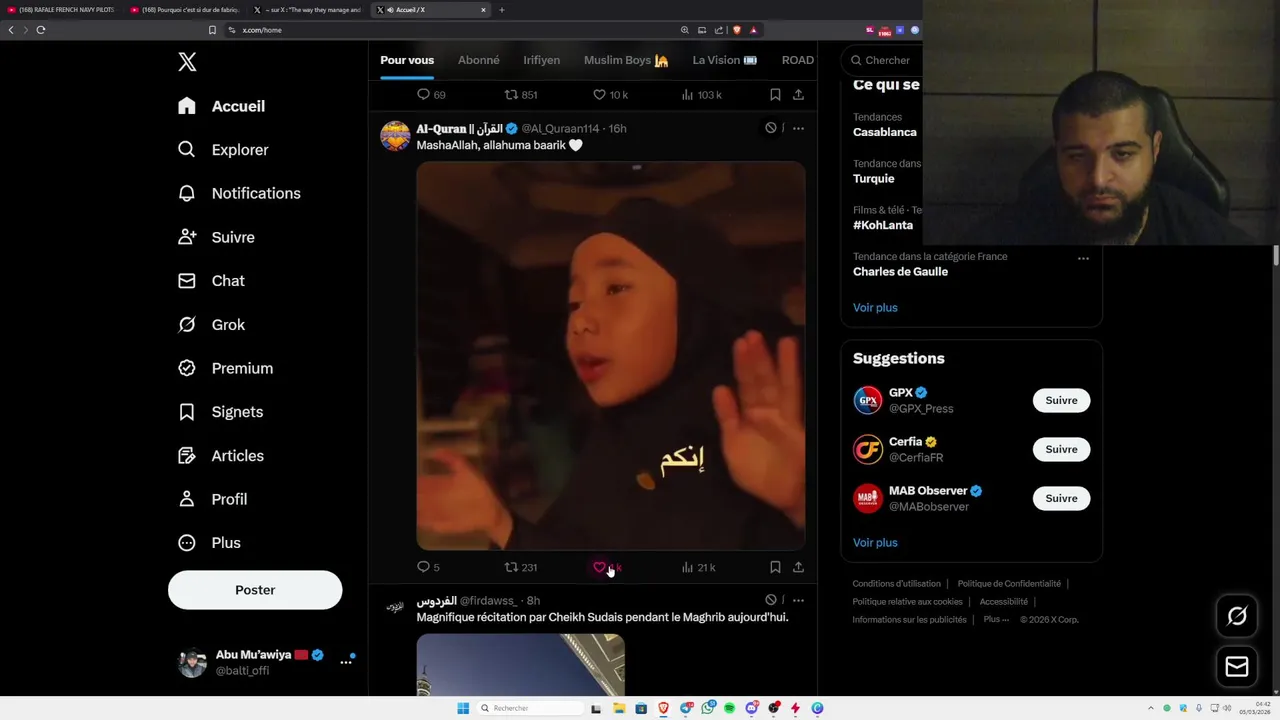Repost the post with 851 reposts
Image resolution: width=1280 pixels, height=720 pixels.
[x=521, y=95]
